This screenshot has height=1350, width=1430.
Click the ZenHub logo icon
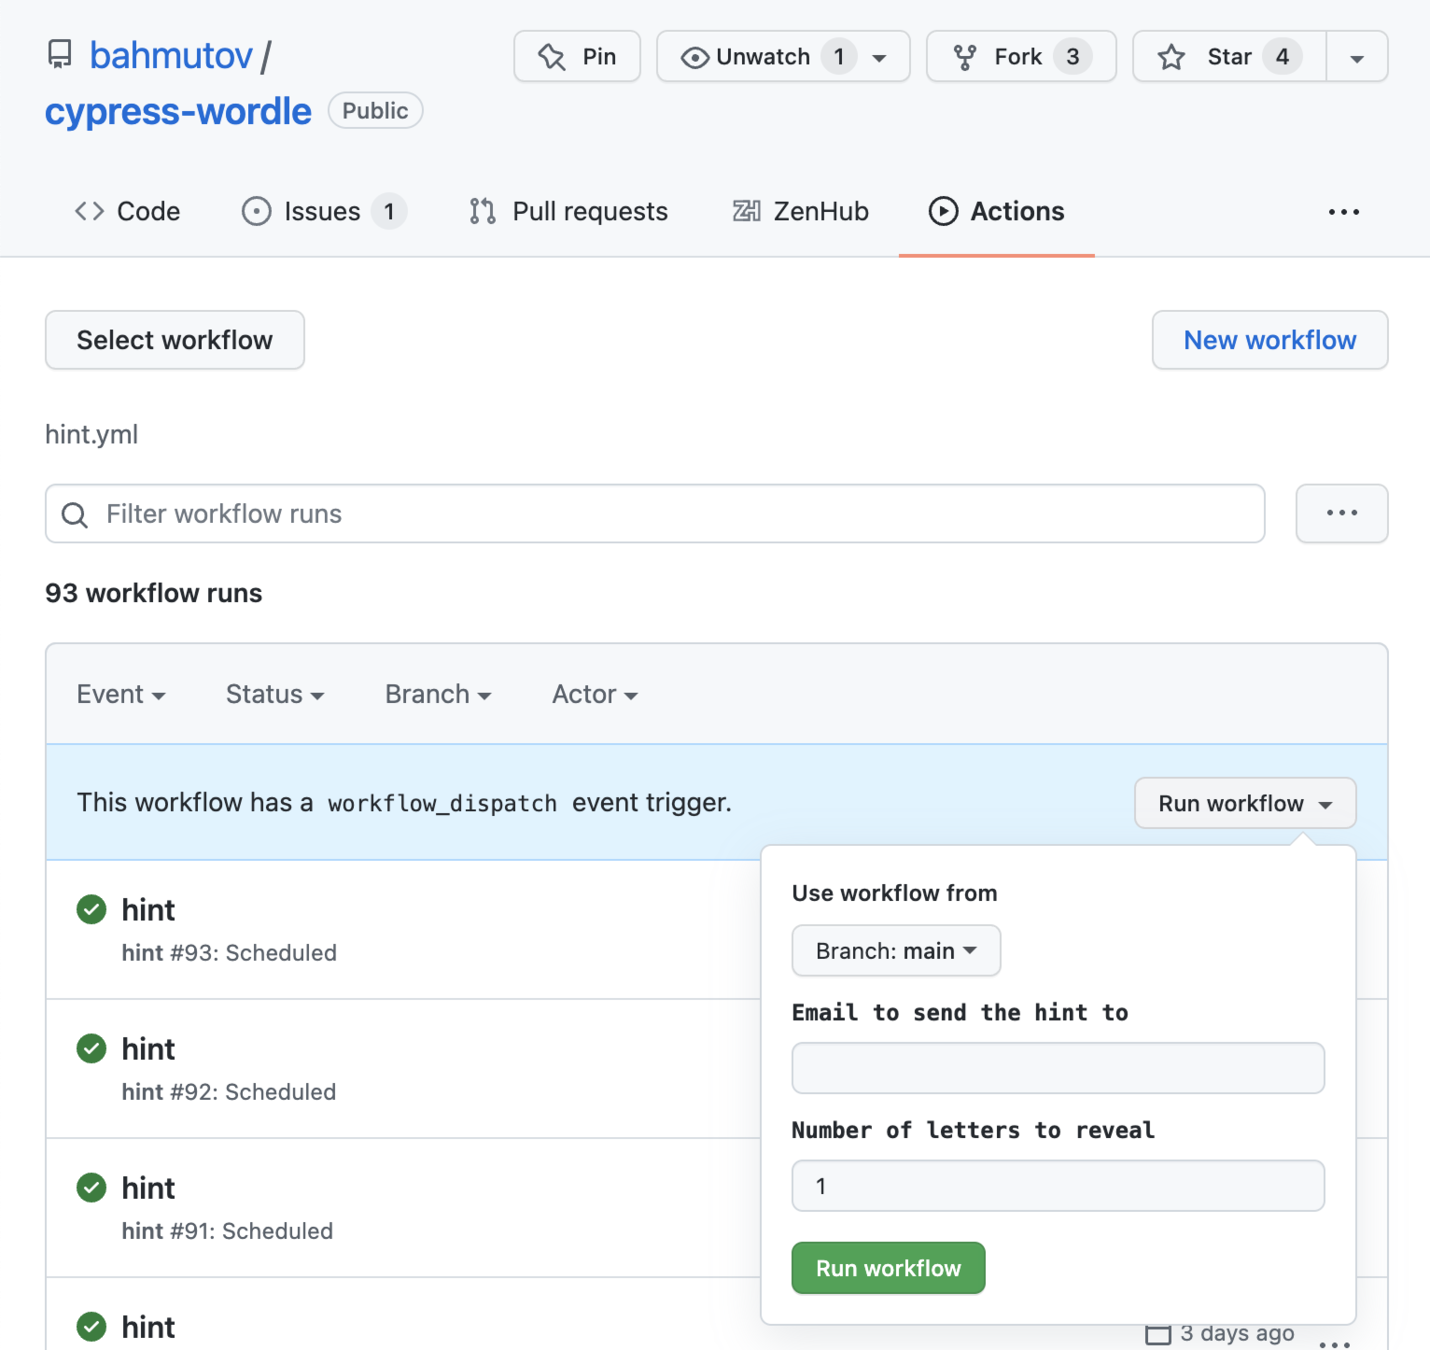(746, 211)
